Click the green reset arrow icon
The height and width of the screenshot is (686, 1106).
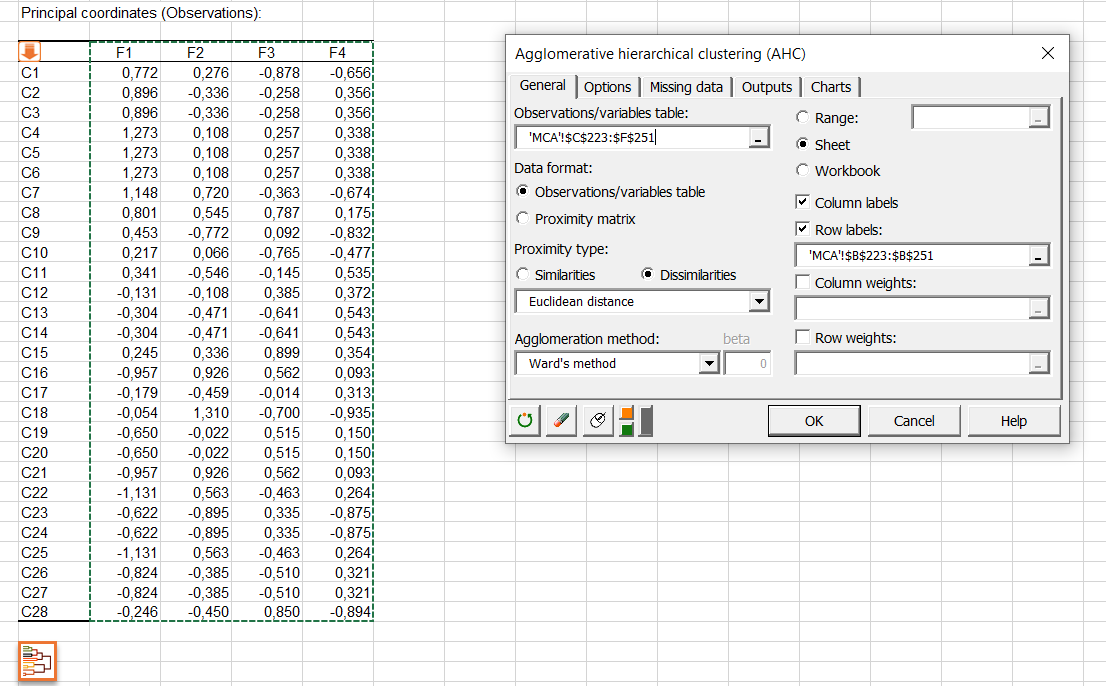(526, 421)
